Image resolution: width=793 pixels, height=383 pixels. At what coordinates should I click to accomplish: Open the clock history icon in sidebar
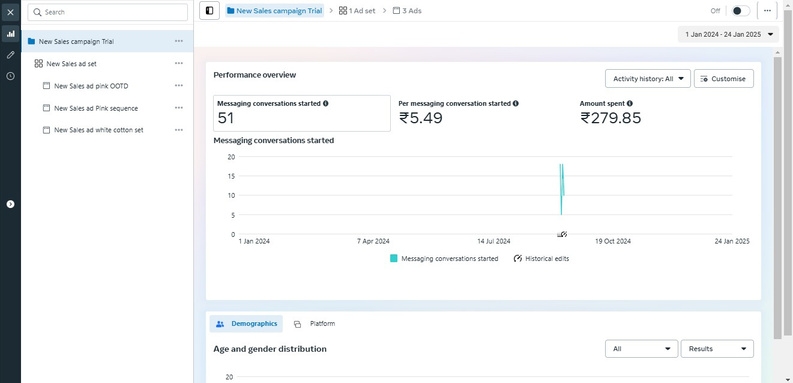[10, 76]
